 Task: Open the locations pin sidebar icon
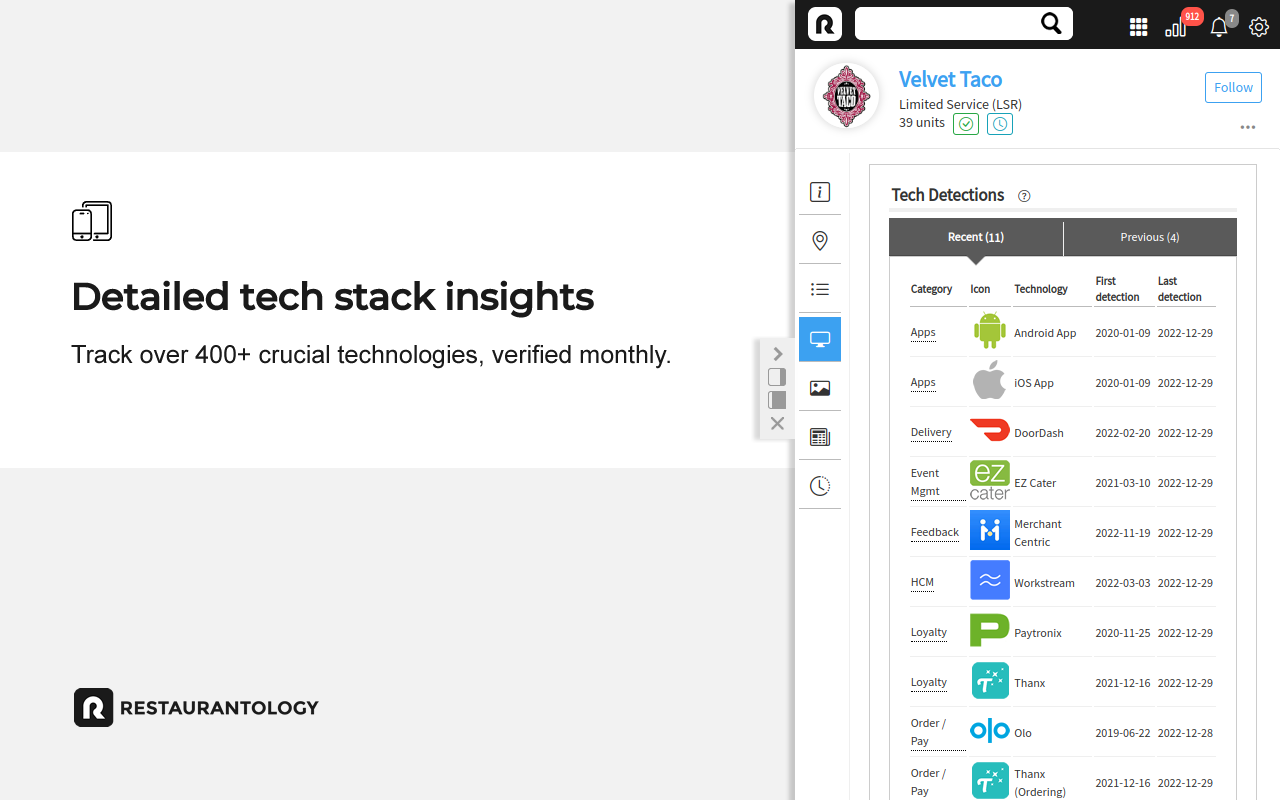[x=820, y=241]
